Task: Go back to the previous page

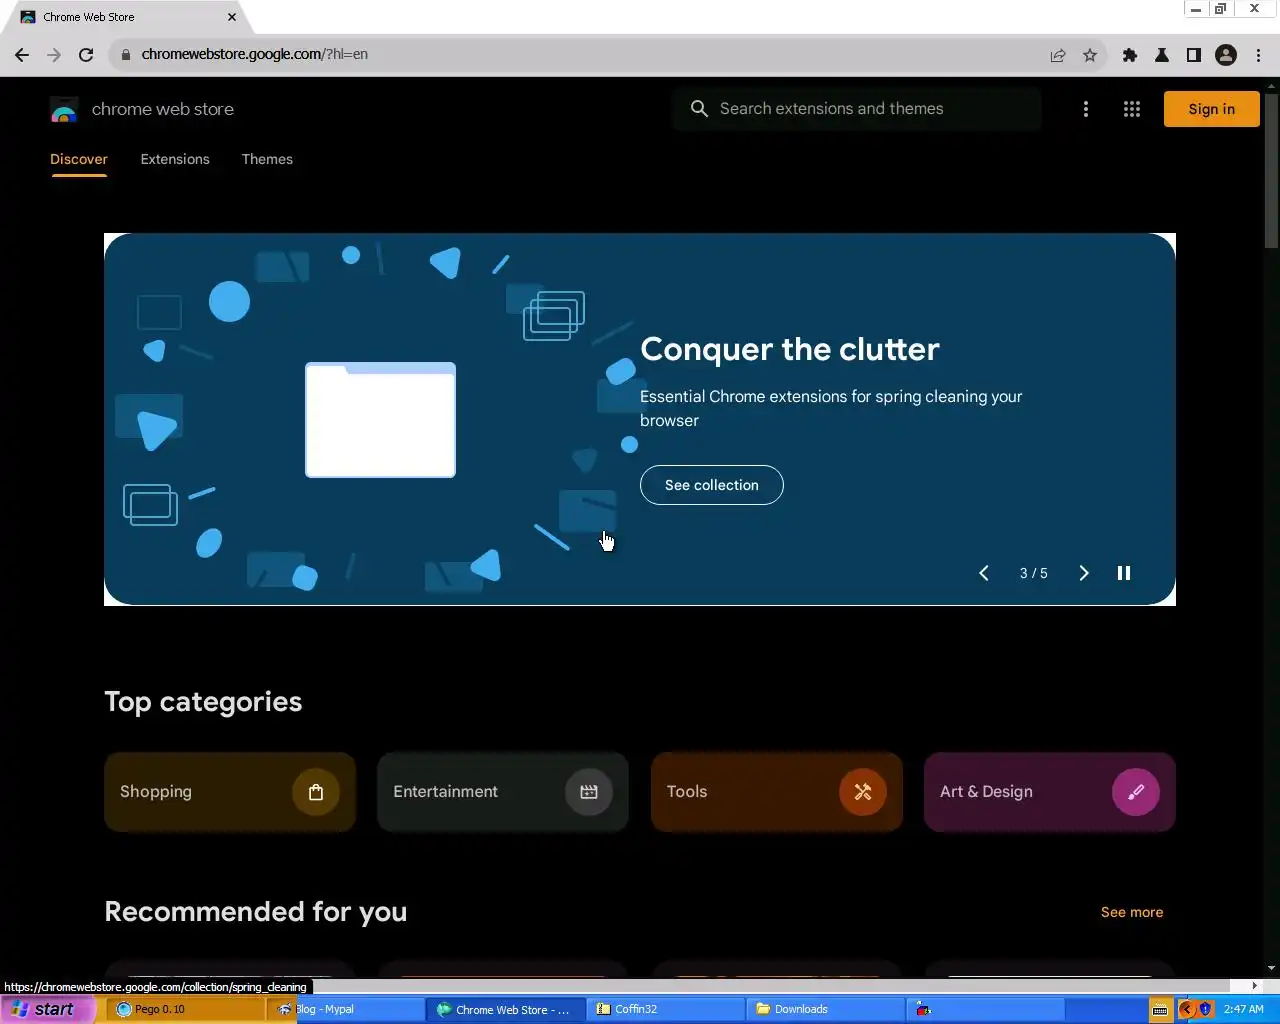Action: pyautogui.click(x=22, y=55)
